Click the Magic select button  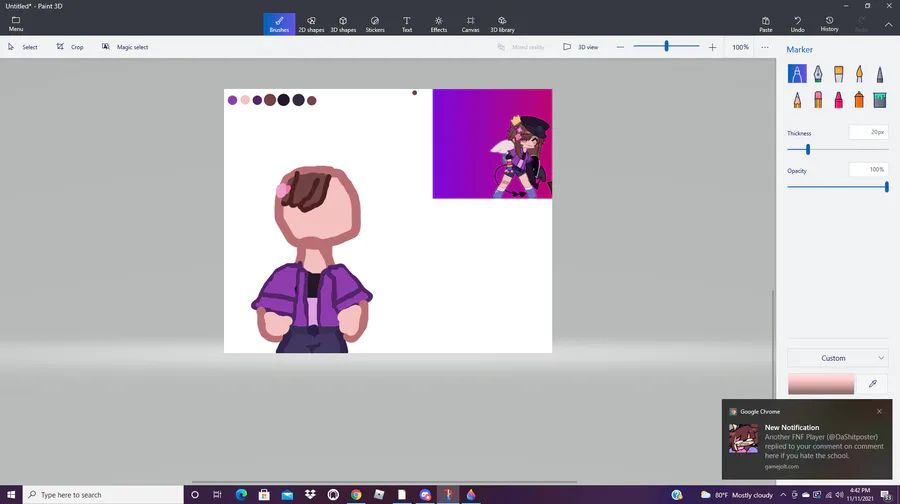click(x=125, y=47)
